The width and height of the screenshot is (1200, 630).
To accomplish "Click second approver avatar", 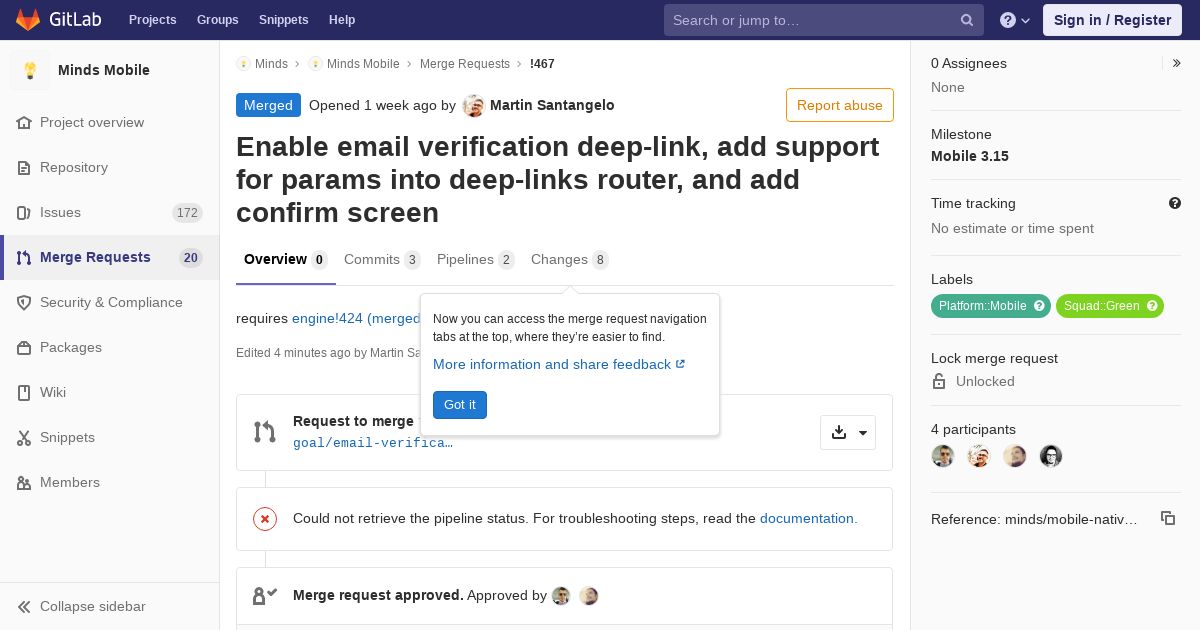I will 589,596.
